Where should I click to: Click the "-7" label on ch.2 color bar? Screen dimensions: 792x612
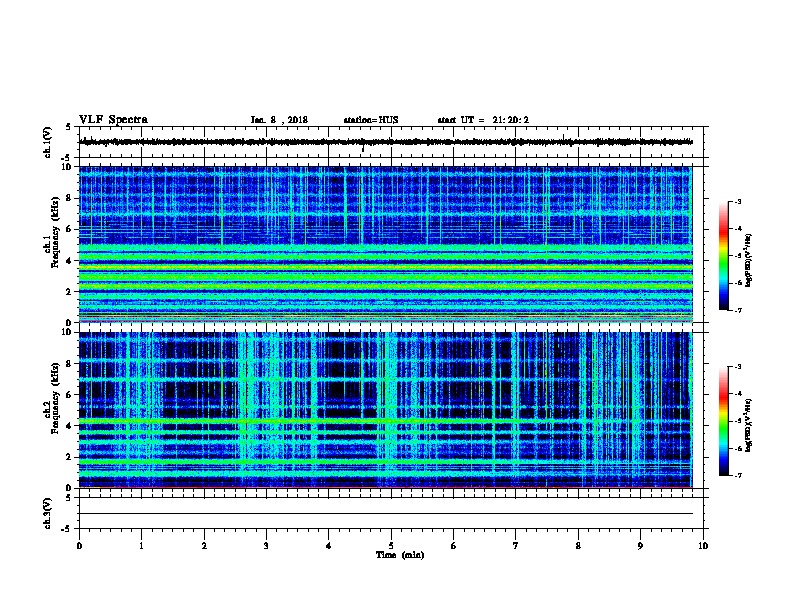pyautogui.click(x=737, y=475)
